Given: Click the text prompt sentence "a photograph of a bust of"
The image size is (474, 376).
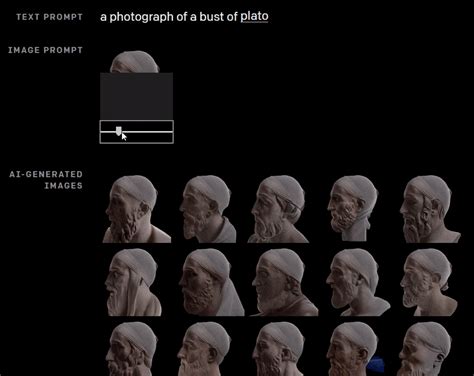Looking at the screenshot, I should pos(169,17).
